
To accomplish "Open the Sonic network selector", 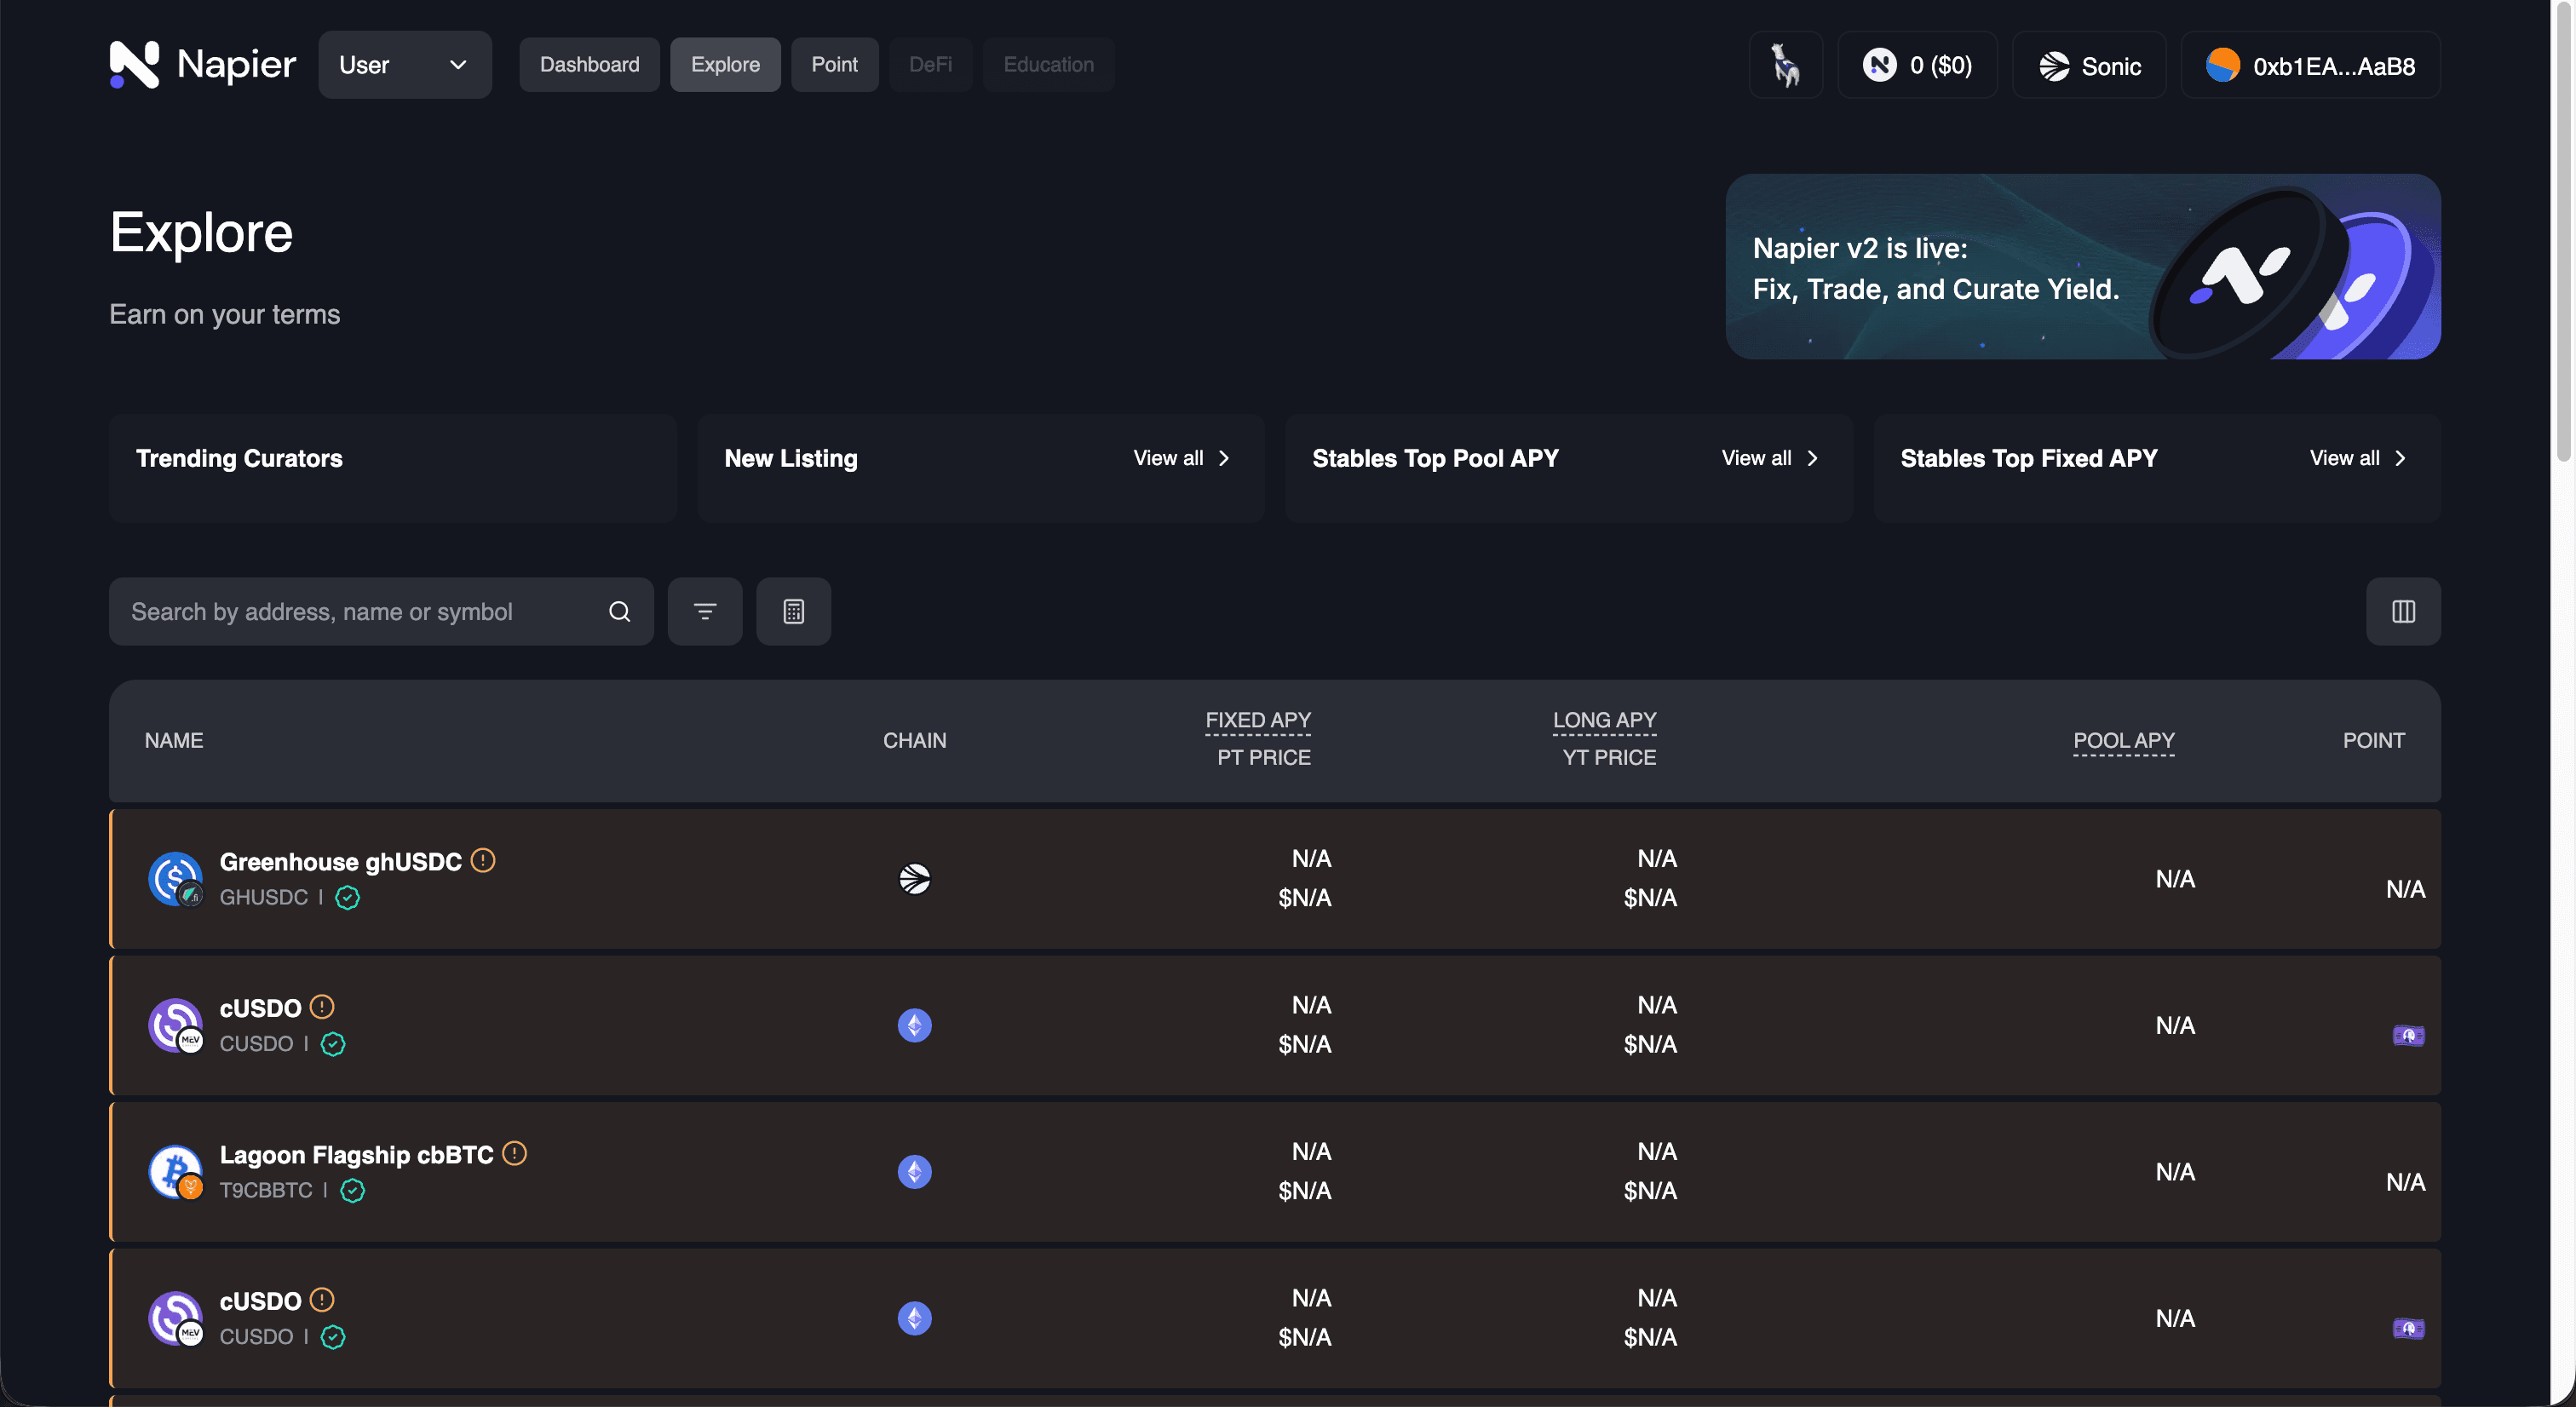I will pyautogui.click(x=2089, y=65).
